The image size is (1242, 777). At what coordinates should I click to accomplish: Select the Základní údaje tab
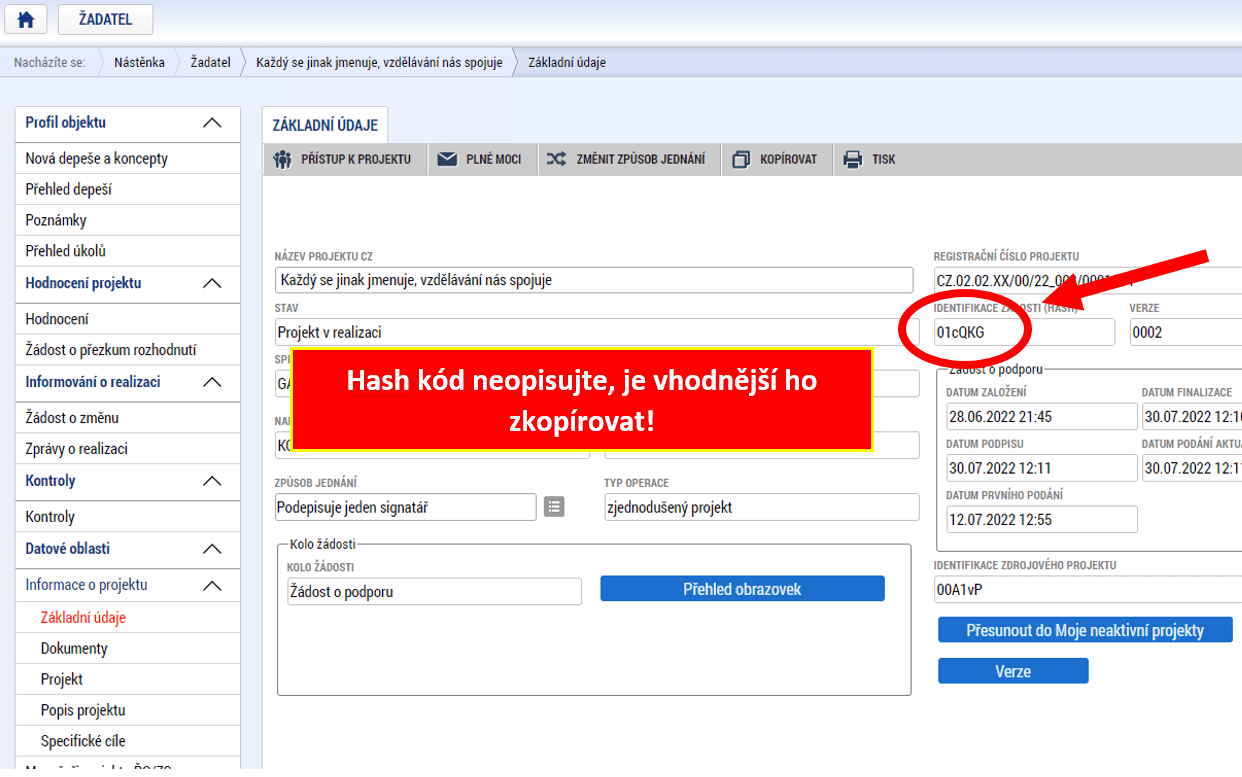pyautogui.click(x=325, y=125)
